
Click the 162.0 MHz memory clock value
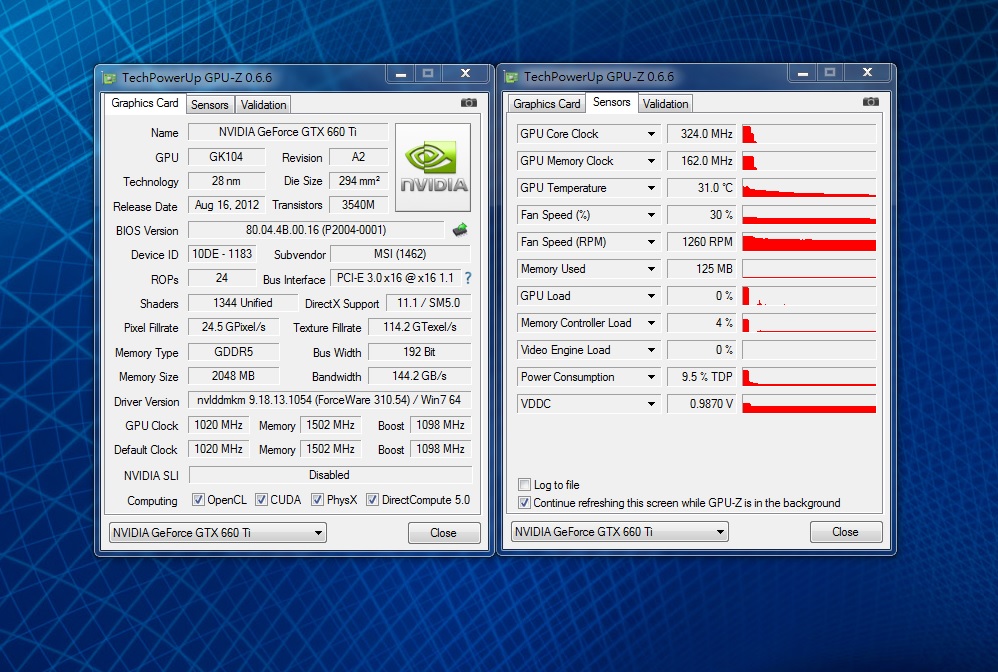coord(701,161)
